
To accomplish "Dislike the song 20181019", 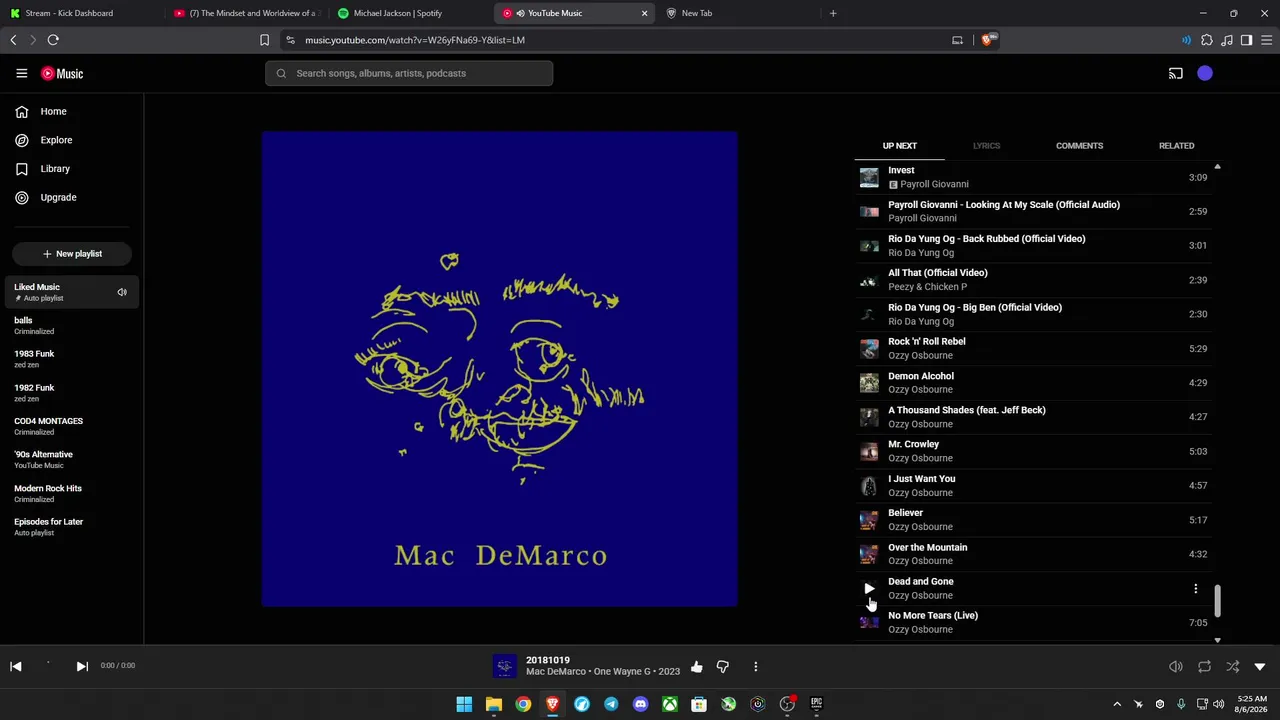I will [723, 667].
